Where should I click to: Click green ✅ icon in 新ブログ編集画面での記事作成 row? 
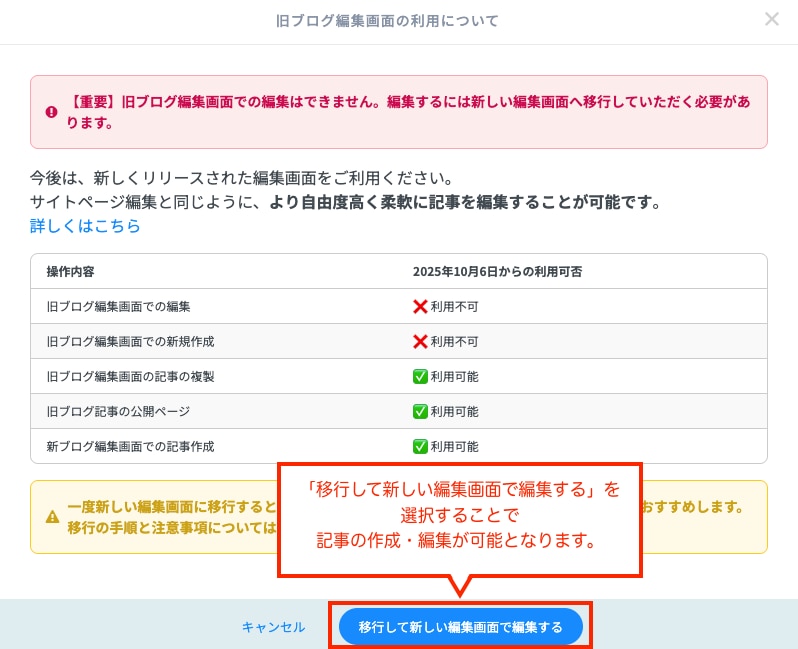420,446
